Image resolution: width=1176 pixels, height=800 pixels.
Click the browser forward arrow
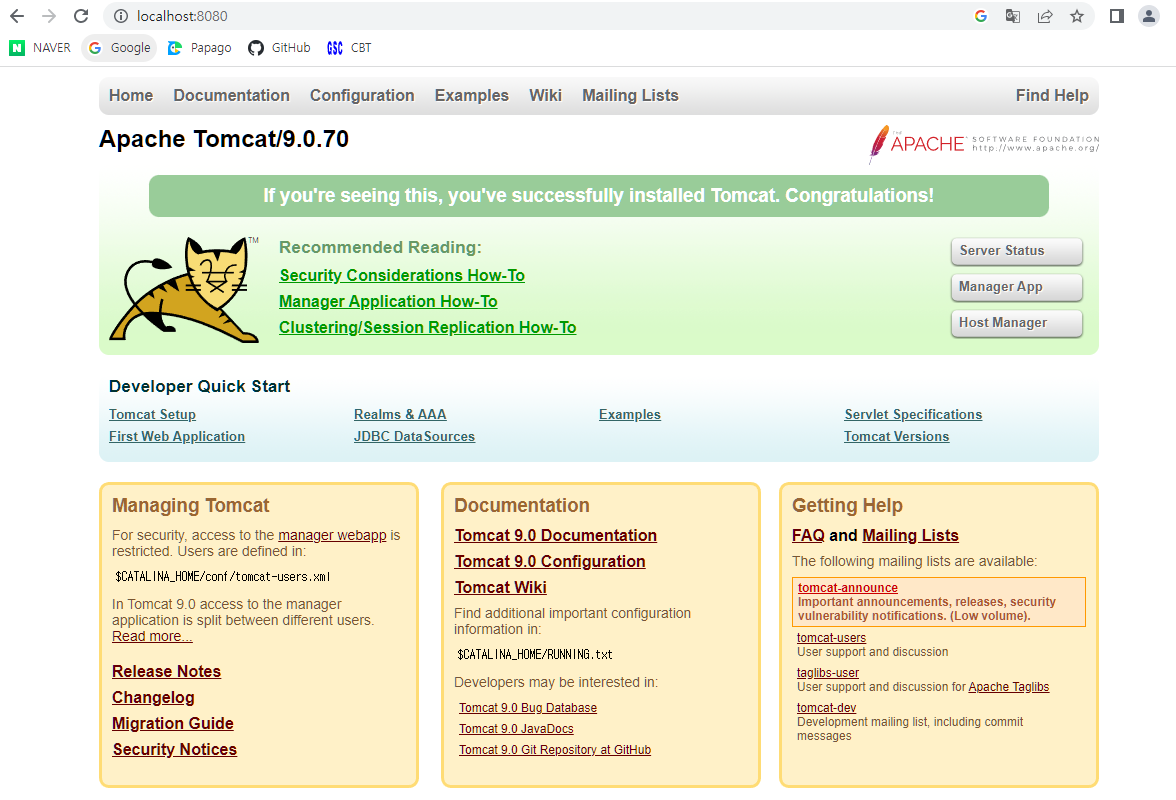click(x=49, y=16)
